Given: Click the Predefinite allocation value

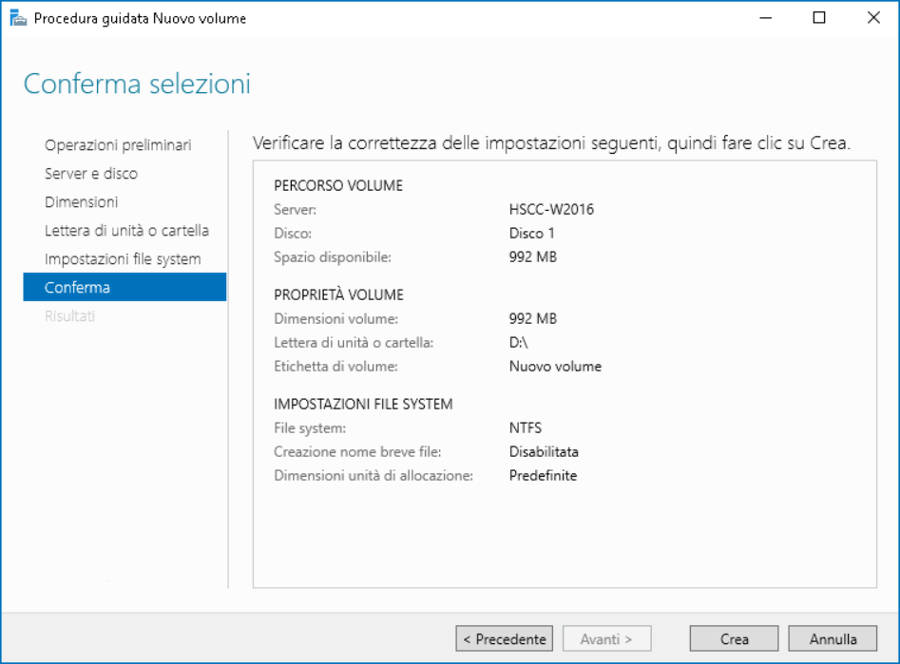Looking at the screenshot, I should coord(543,475).
